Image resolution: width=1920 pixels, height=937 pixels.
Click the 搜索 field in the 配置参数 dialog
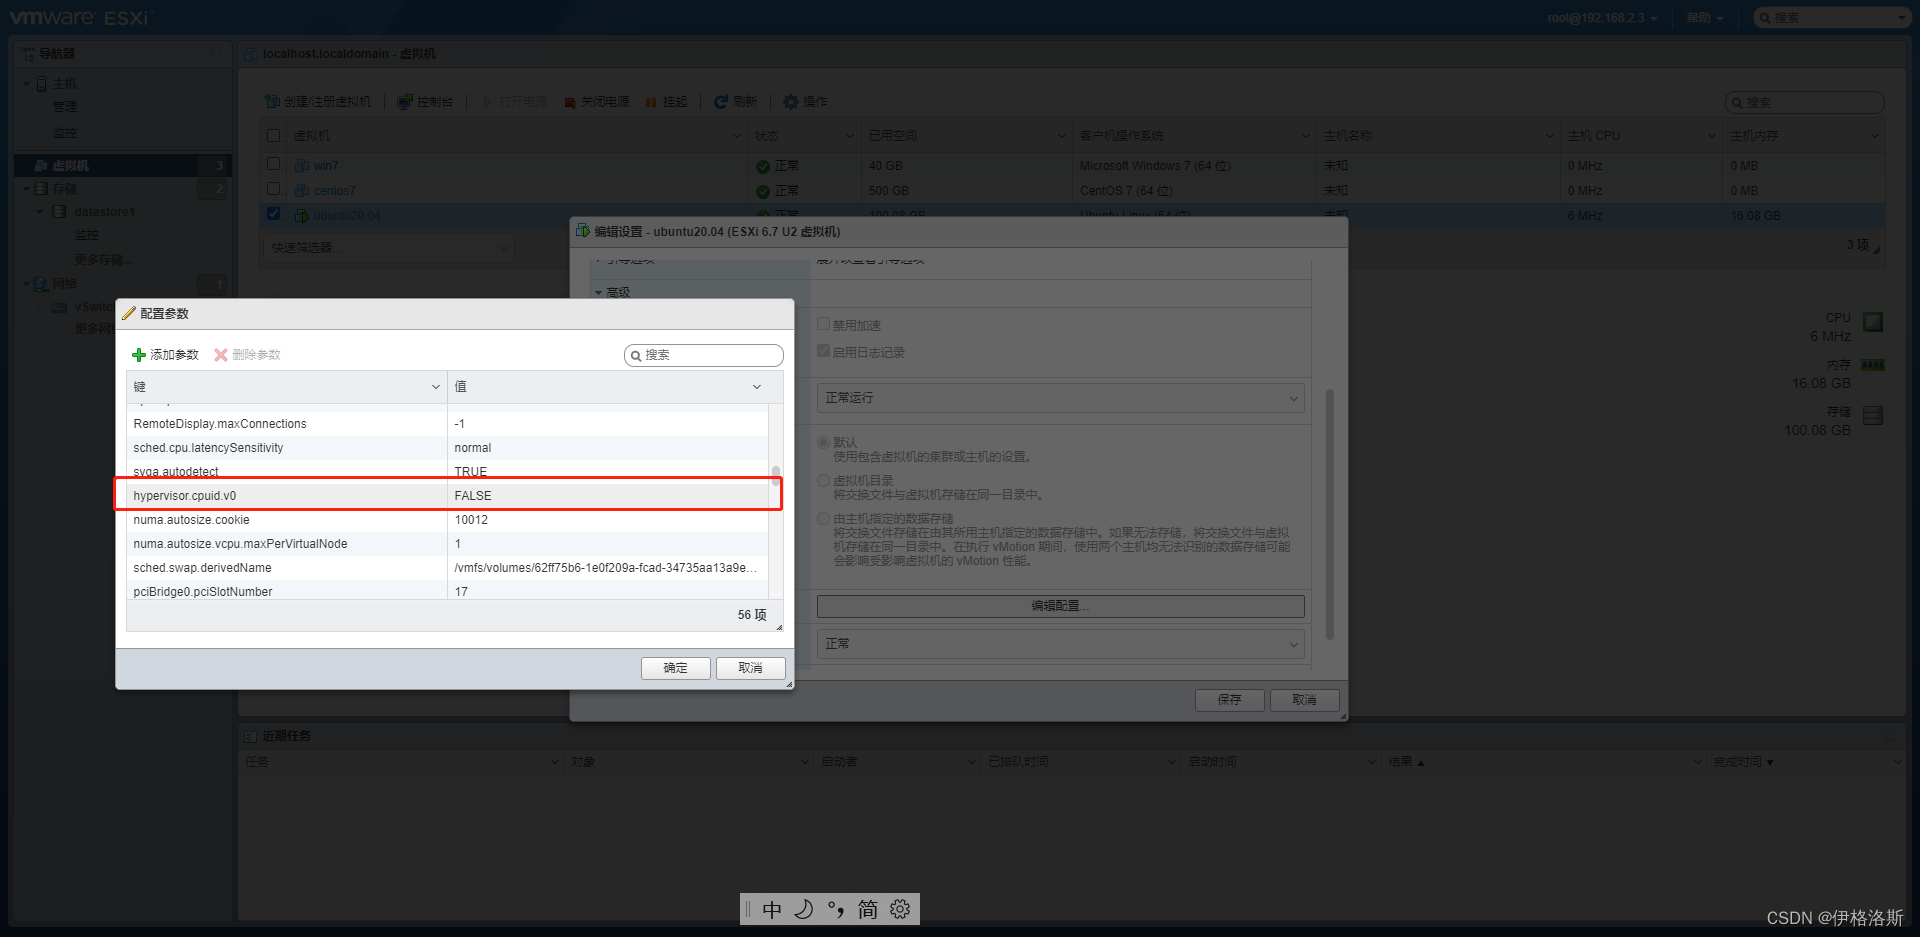point(704,355)
